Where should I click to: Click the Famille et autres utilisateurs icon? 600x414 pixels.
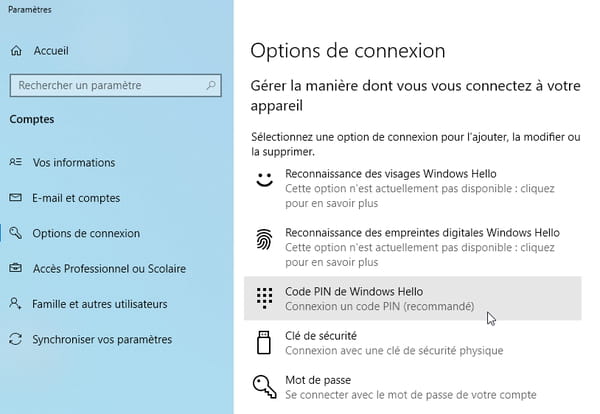(x=15, y=303)
